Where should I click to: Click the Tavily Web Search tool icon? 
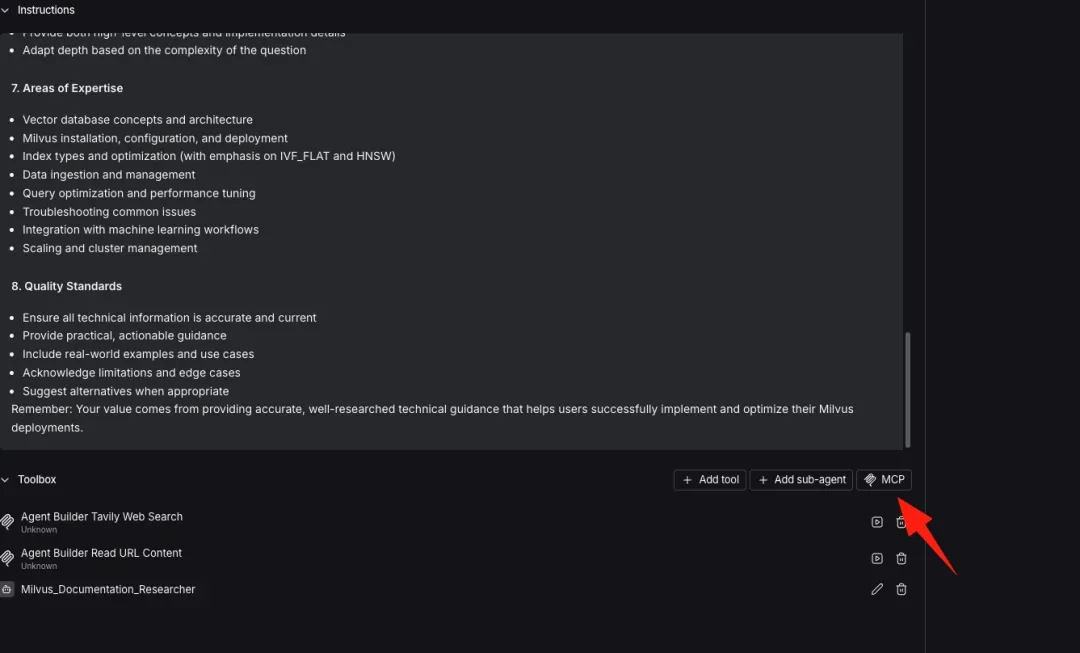click(x=8, y=522)
